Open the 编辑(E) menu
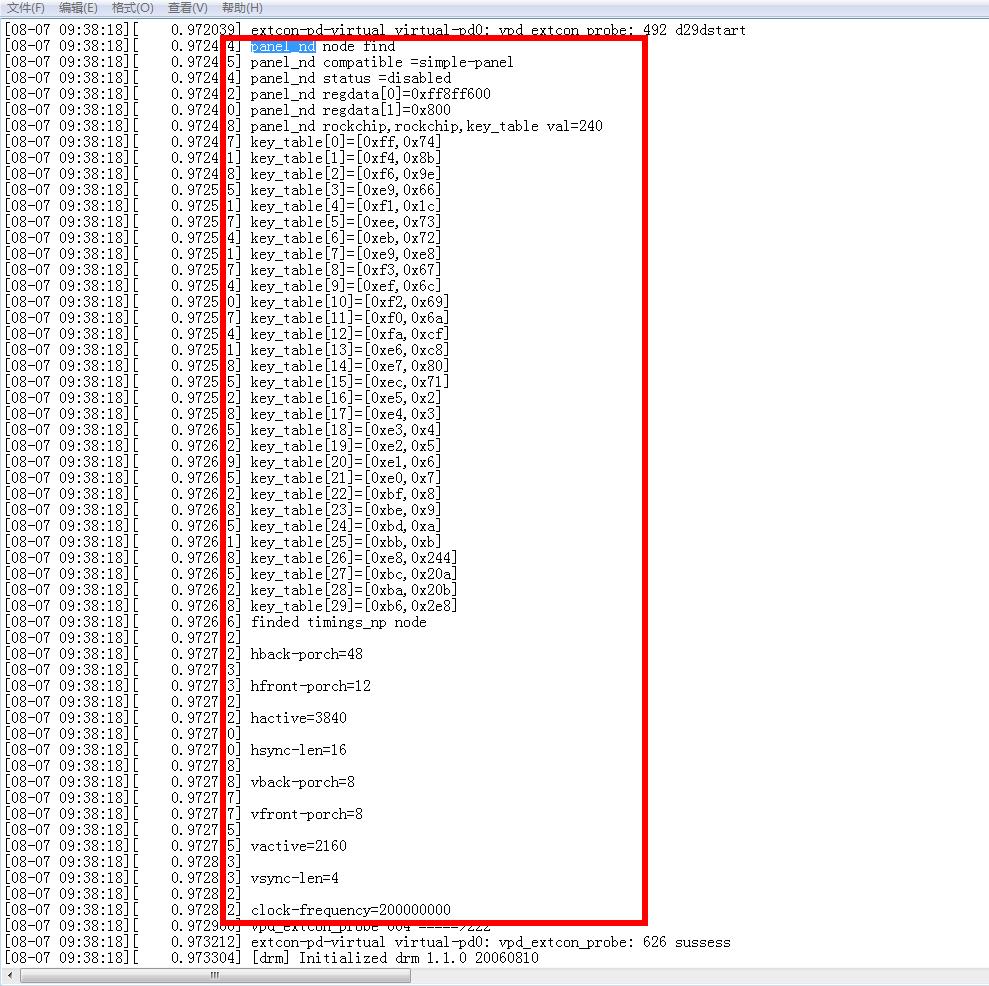 [76, 7]
